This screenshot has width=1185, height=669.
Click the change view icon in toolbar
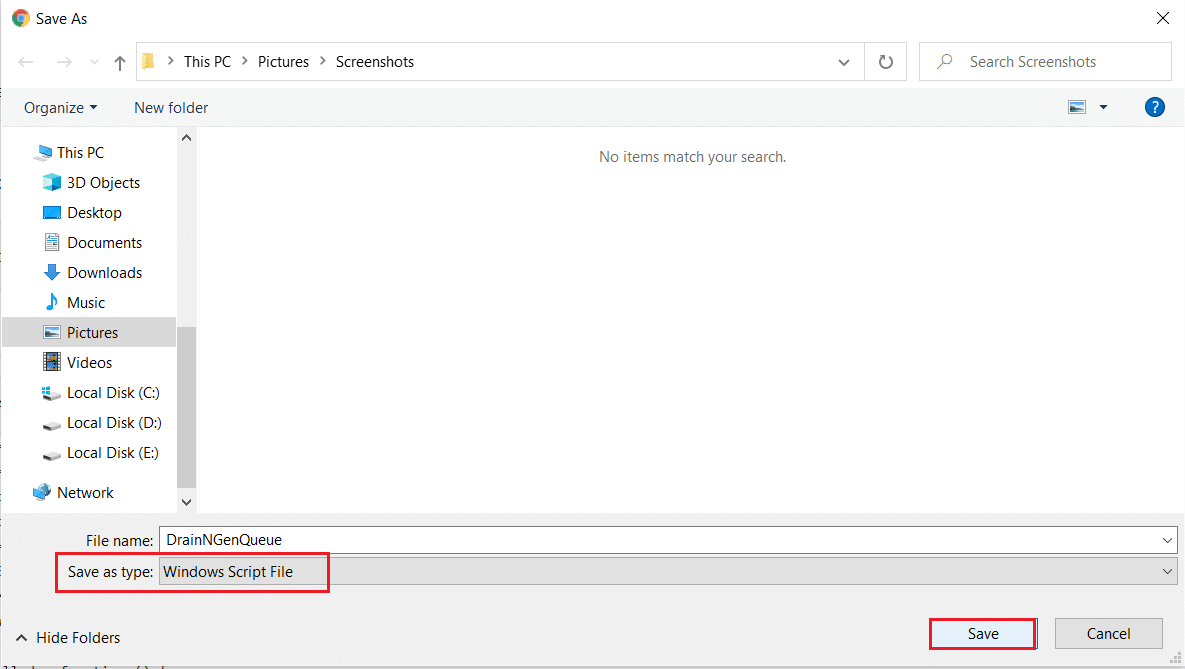point(1077,107)
